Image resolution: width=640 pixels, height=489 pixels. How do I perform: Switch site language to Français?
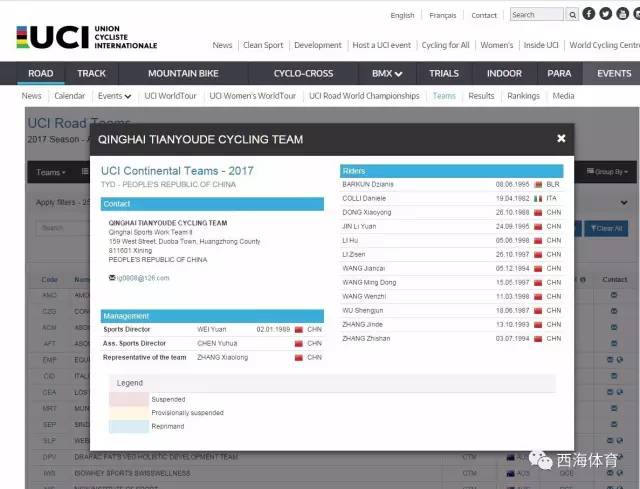click(442, 15)
